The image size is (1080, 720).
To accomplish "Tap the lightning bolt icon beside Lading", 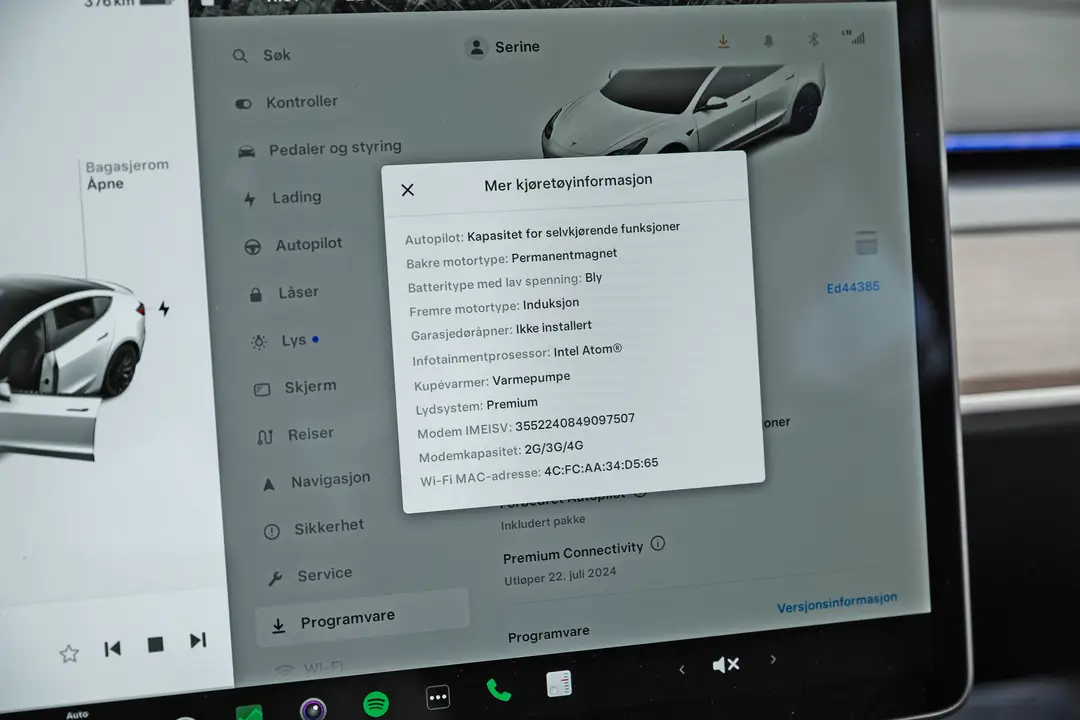I will (x=249, y=200).
